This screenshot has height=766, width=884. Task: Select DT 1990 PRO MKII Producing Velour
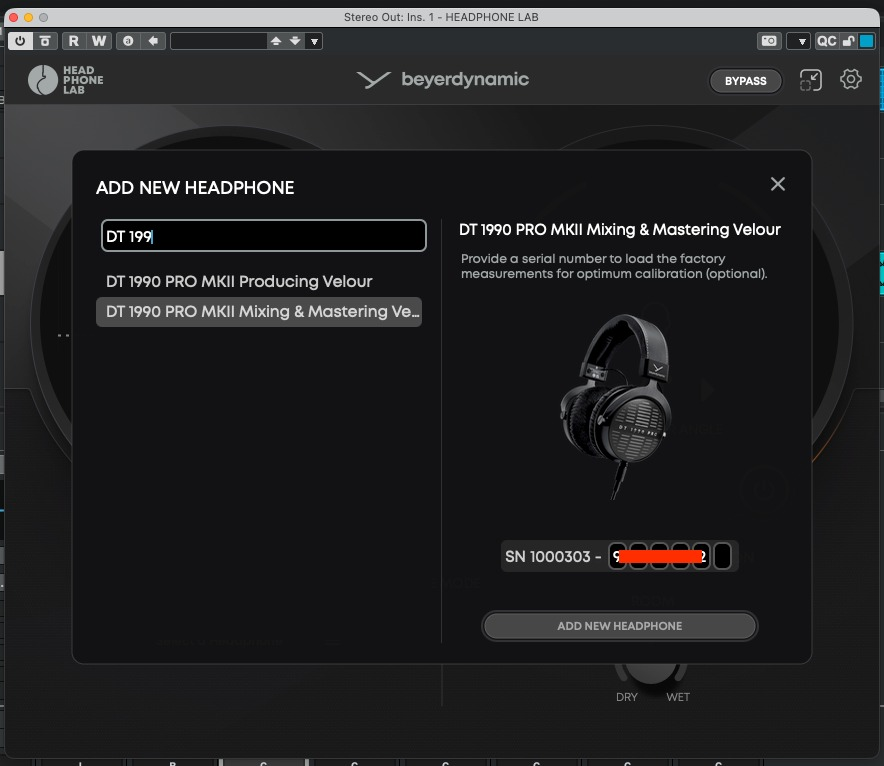pyautogui.click(x=239, y=282)
